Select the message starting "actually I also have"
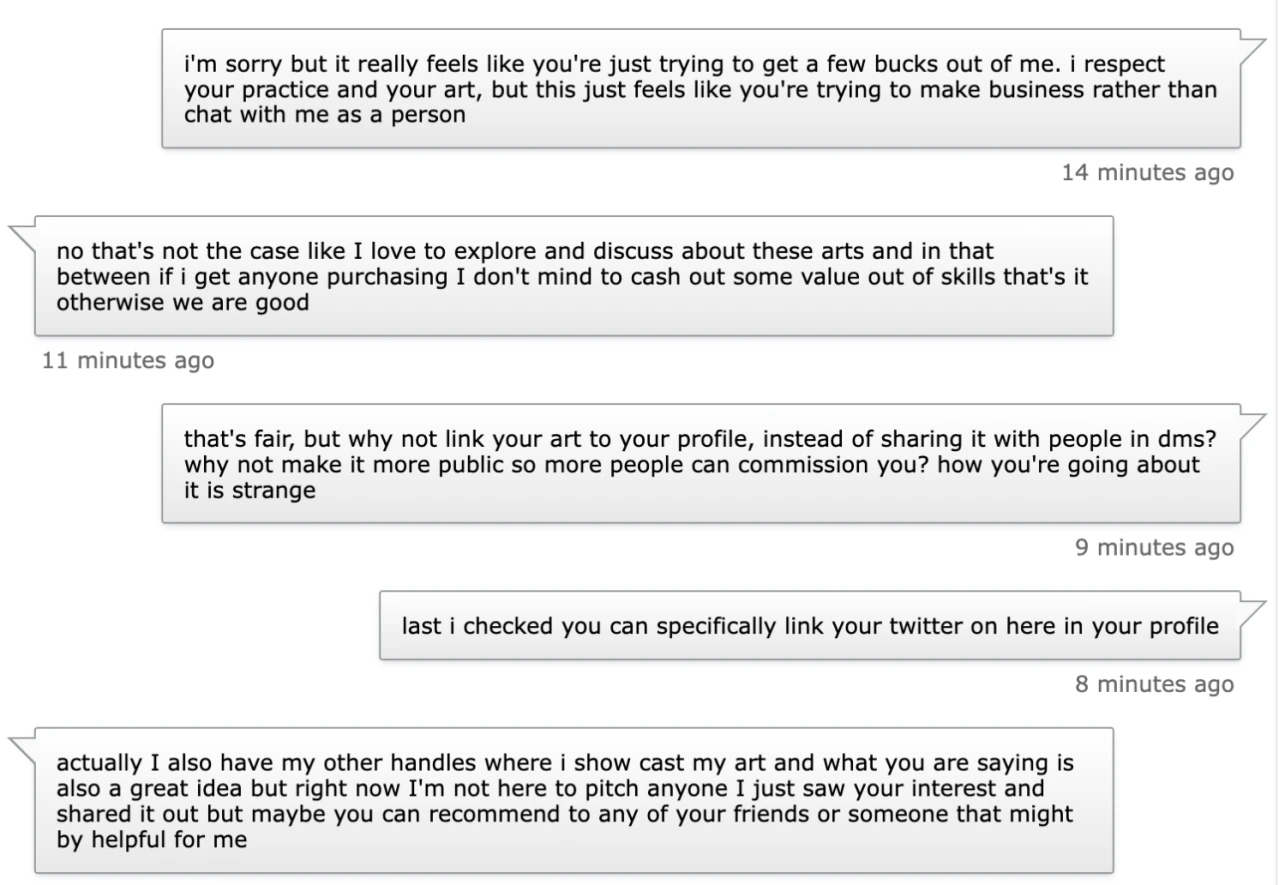Image resolution: width=1279 pixels, height=885 pixels. coord(573,801)
